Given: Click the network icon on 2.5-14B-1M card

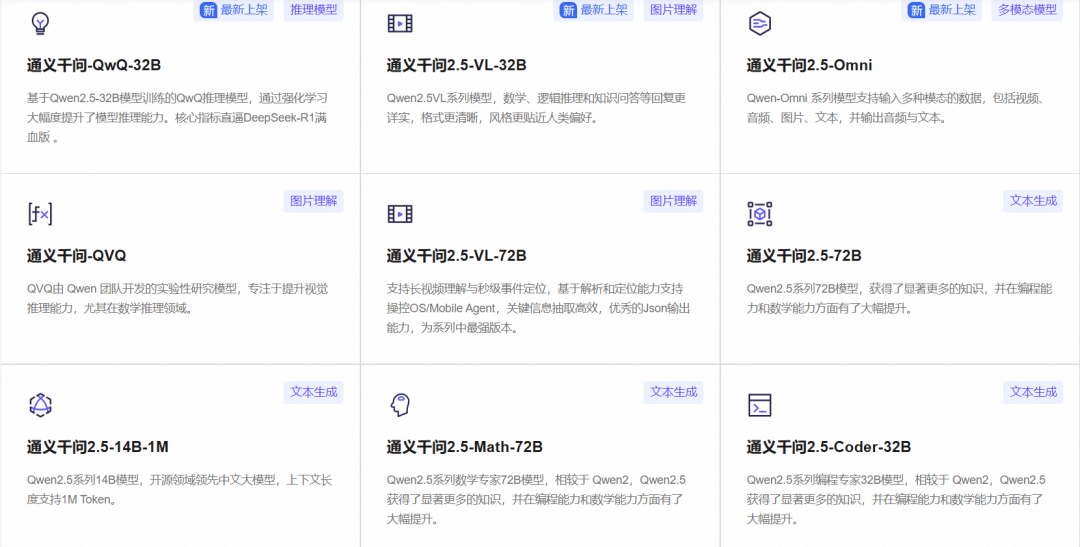Looking at the screenshot, I should (40, 405).
